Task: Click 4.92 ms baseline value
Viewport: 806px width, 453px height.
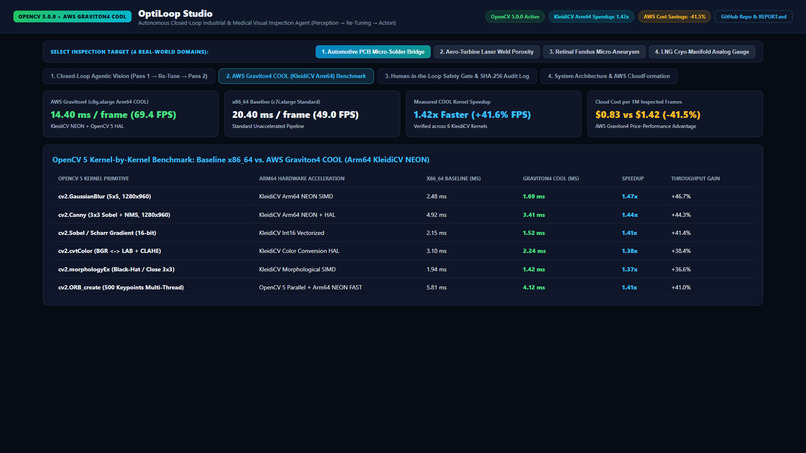Action: (x=436, y=215)
